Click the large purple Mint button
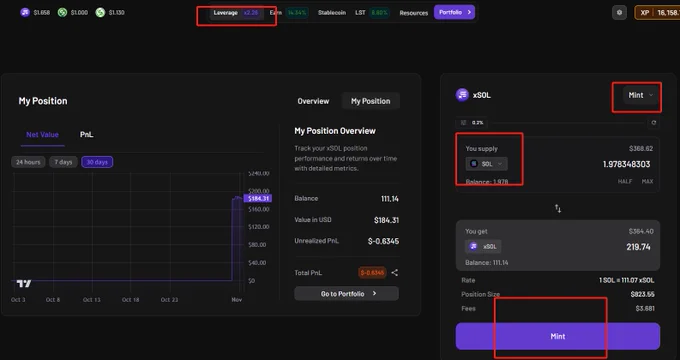This screenshot has height=360, width=680. pos(558,336)
